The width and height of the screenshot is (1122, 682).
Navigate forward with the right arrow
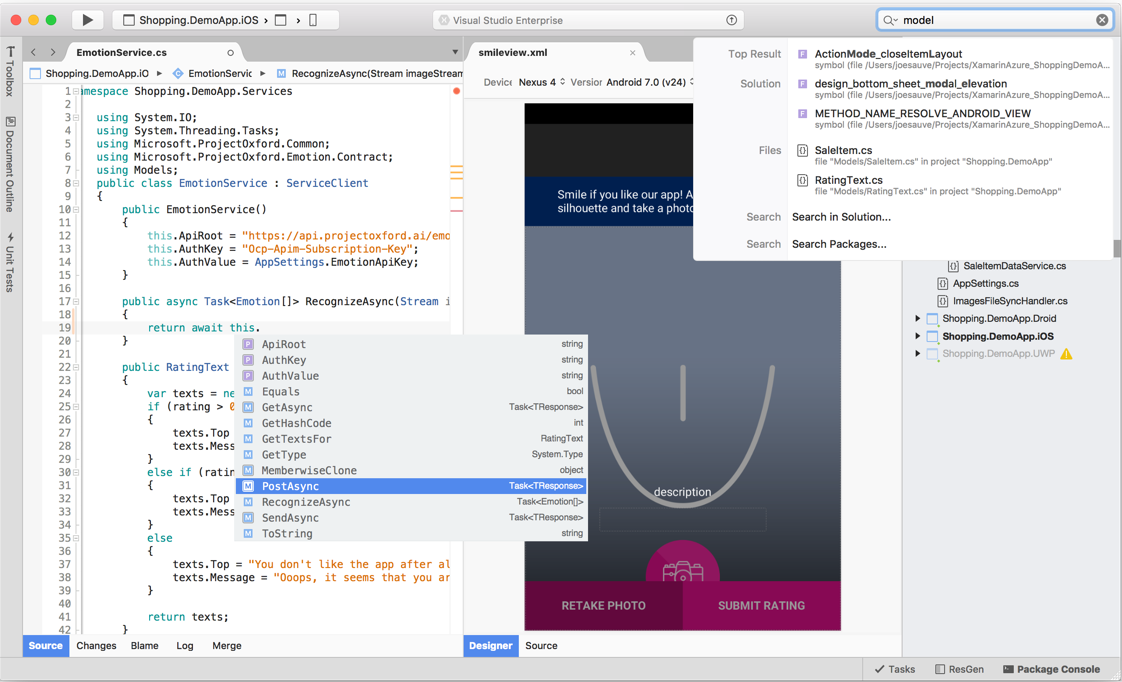(x=53, y=52)
